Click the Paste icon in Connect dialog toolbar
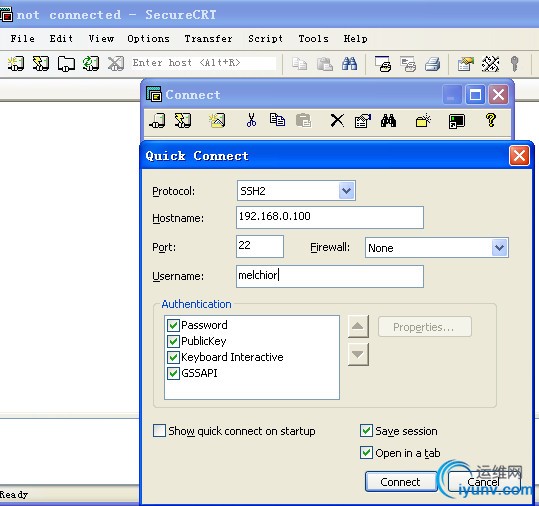 click(x=303, y=121)
